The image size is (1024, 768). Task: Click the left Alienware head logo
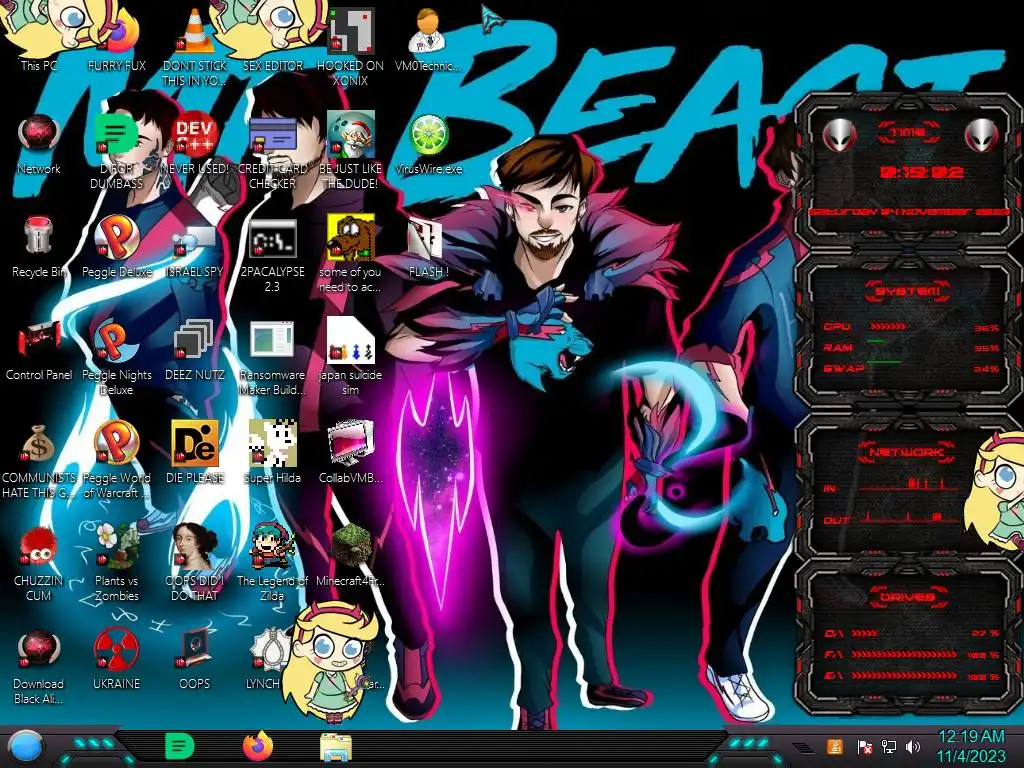click(x=839, y=135)
